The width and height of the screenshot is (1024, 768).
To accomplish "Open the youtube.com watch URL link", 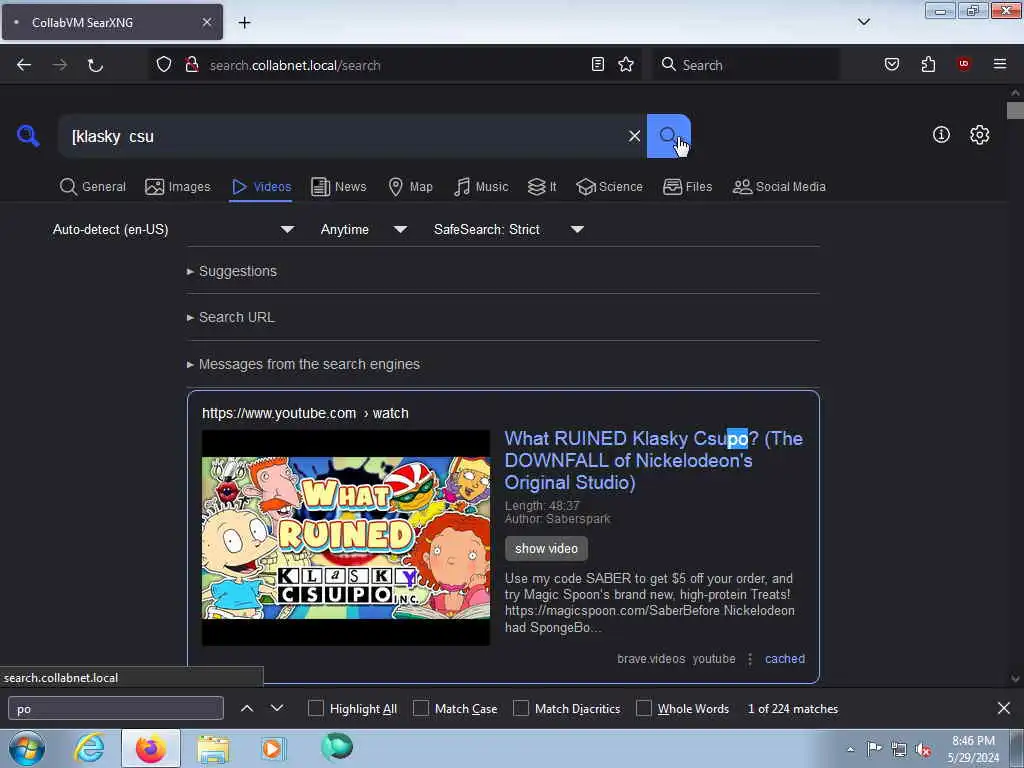I will pos(305,413).
